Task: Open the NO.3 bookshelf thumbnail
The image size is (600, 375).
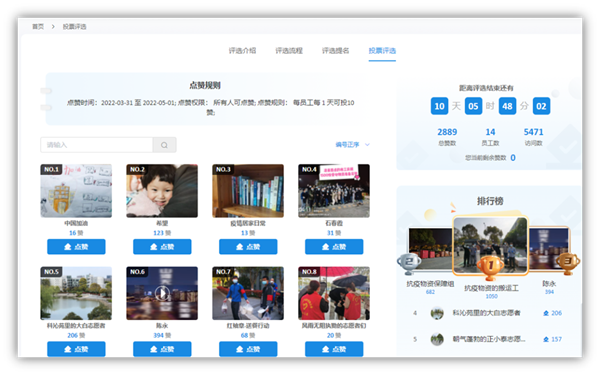Action: pyautogui.click(x=248, y=191)
